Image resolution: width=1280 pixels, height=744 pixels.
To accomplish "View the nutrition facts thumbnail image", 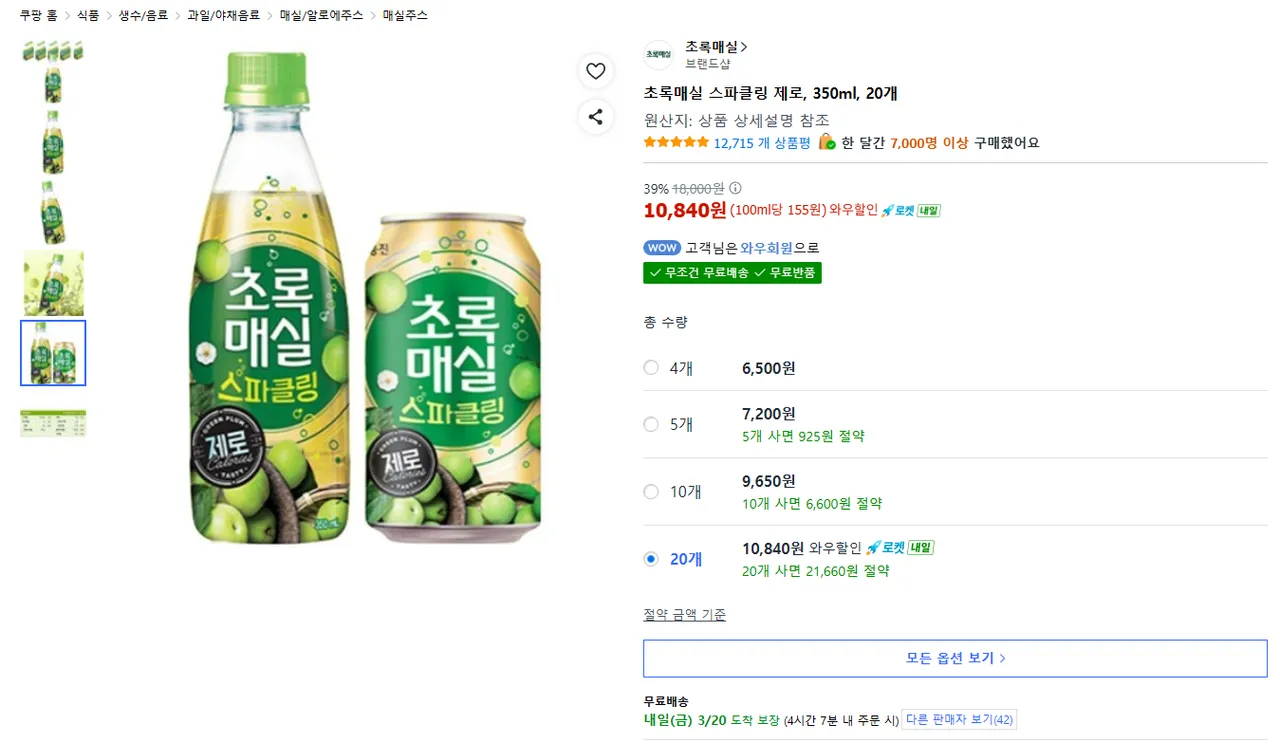I will [x=53, y=422].
